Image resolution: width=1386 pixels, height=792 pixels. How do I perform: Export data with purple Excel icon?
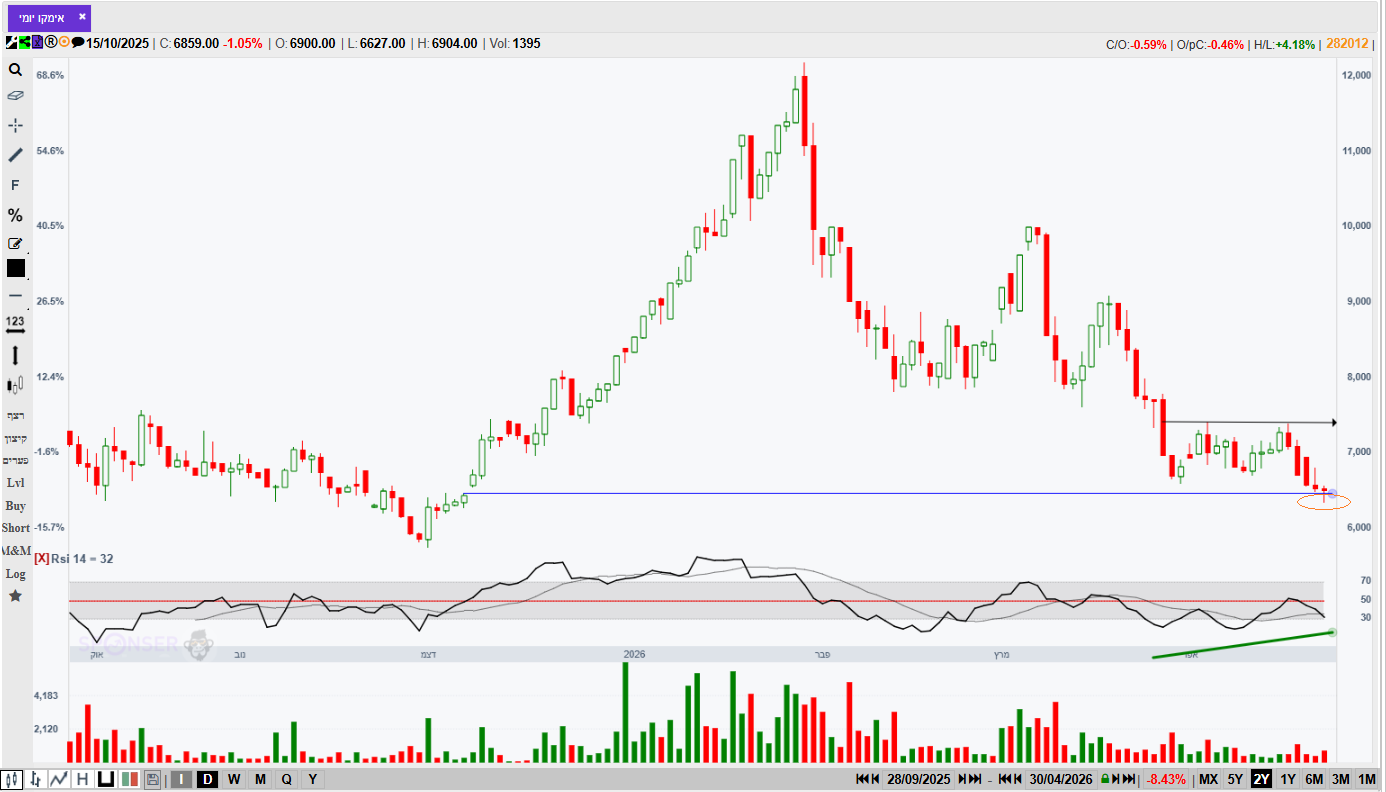point(37,43)
